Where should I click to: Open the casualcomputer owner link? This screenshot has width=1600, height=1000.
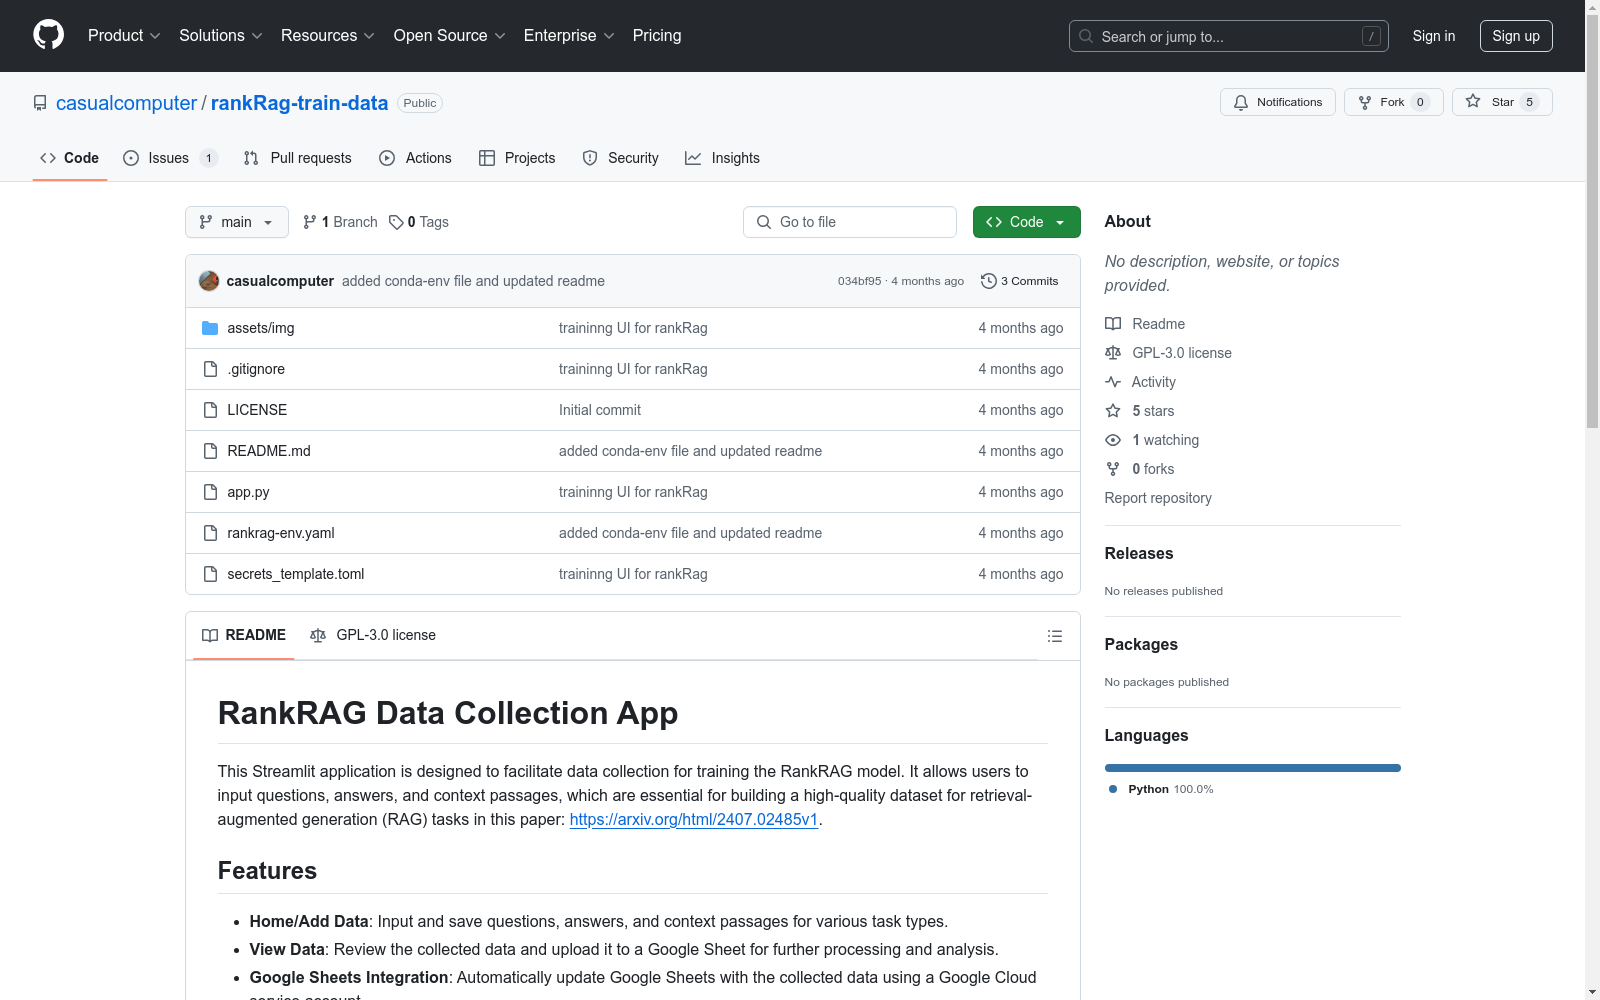coord(127,103)
